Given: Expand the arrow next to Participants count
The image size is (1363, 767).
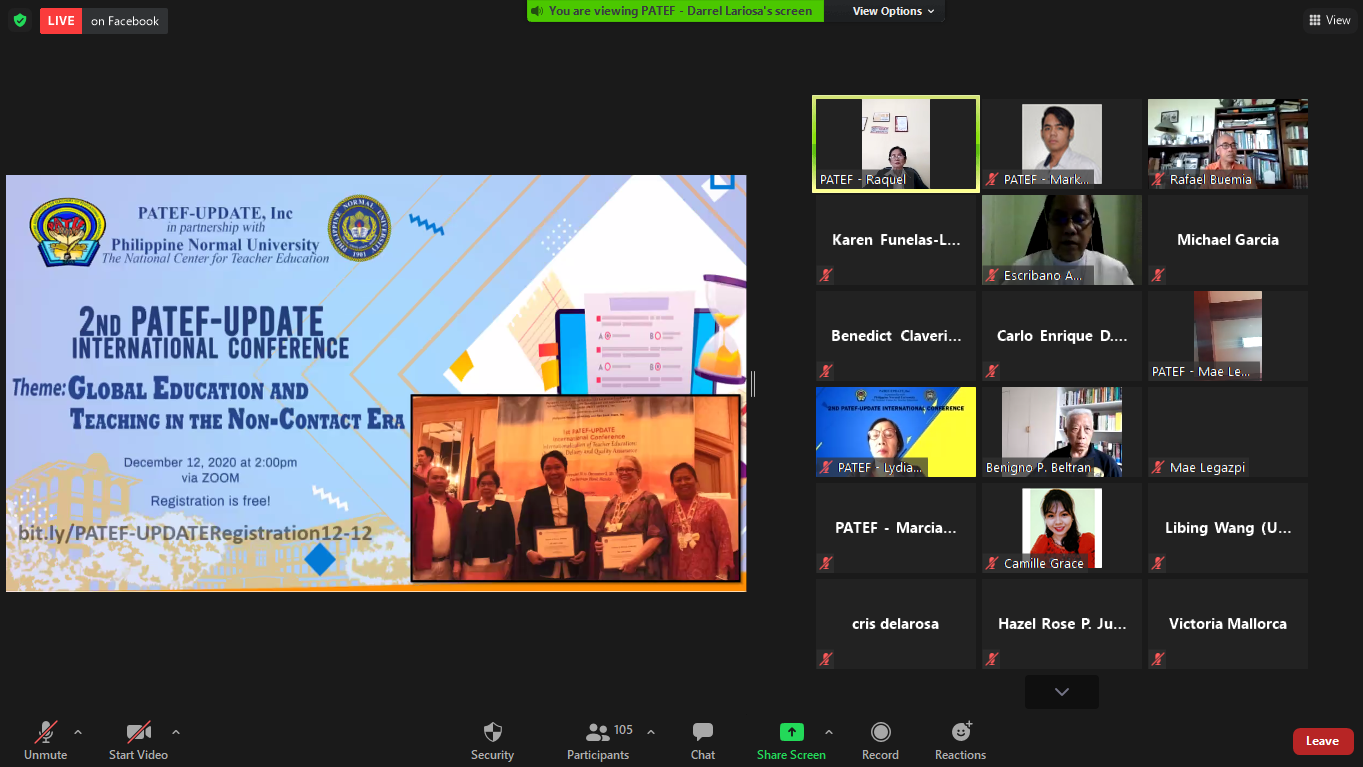Looking at the screenshot, I should pos(651,732).
